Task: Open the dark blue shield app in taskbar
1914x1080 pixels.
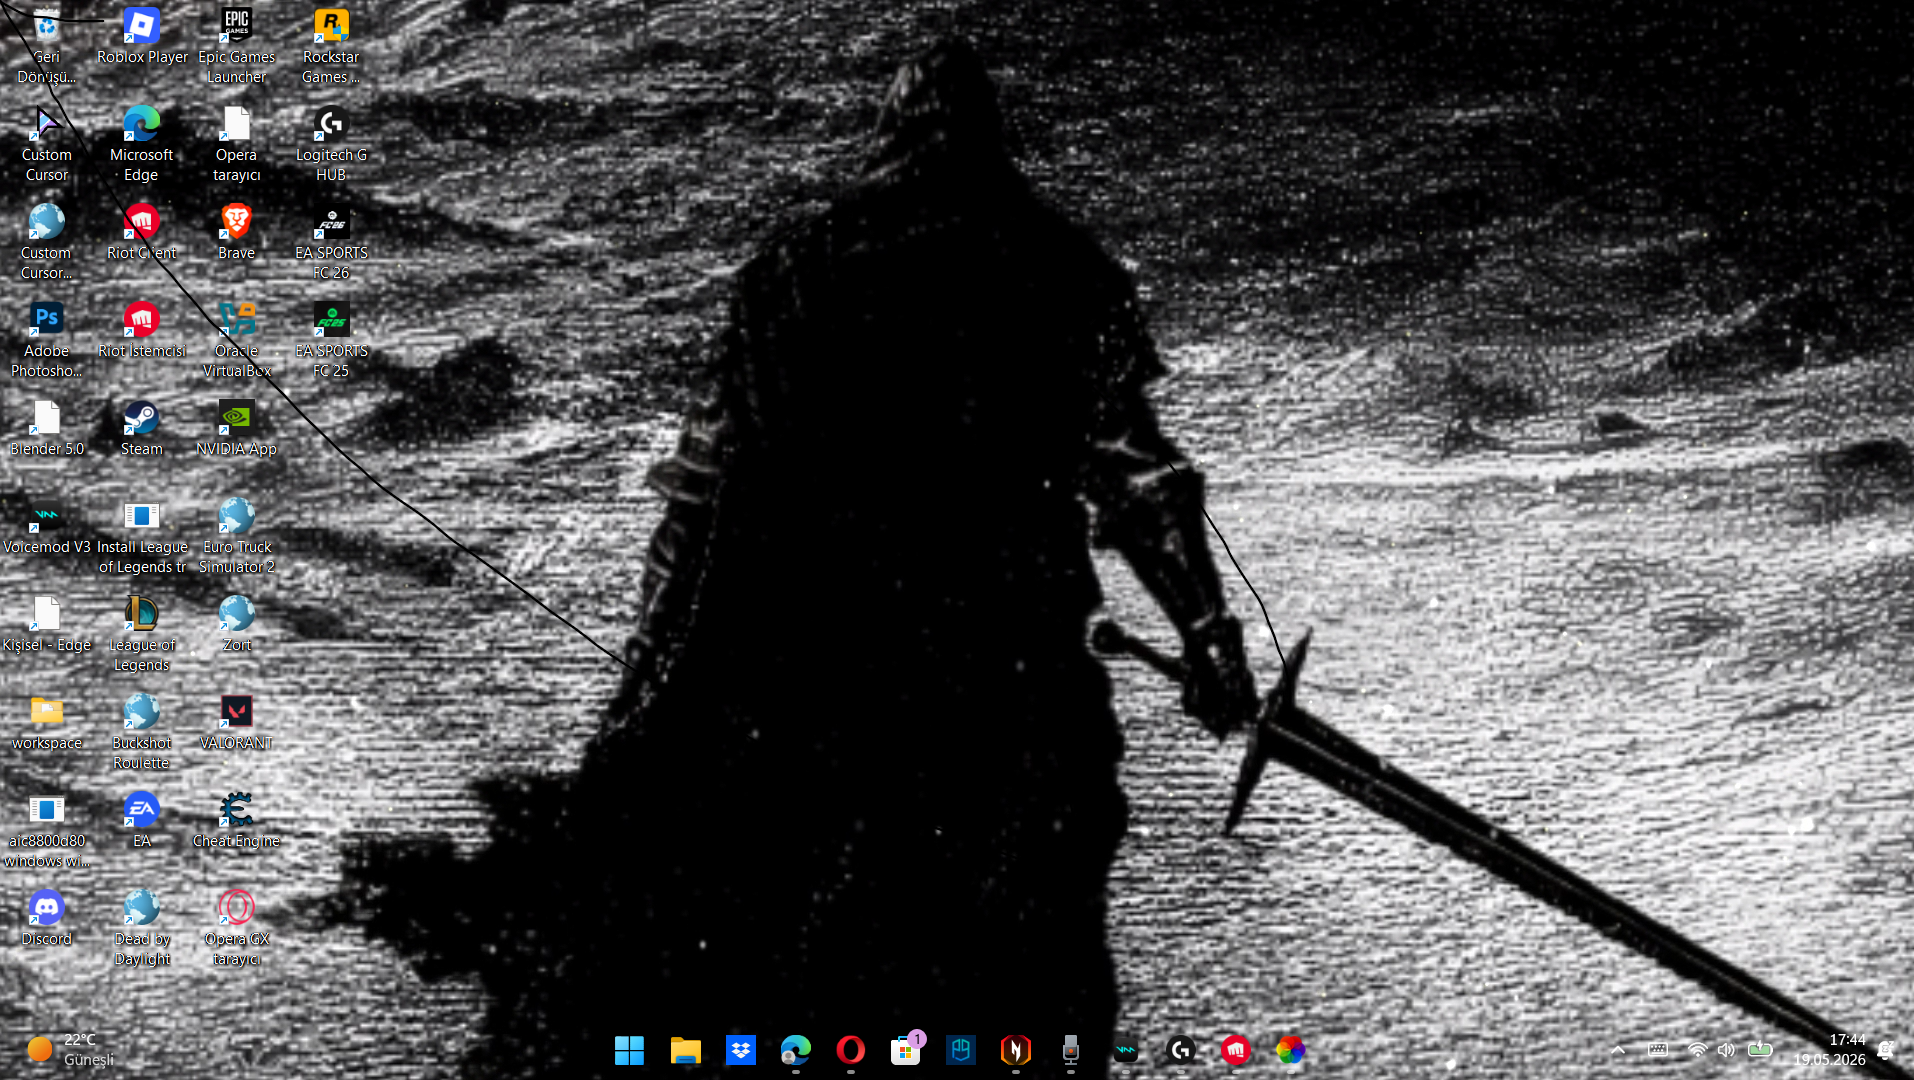Action: 960,1050
